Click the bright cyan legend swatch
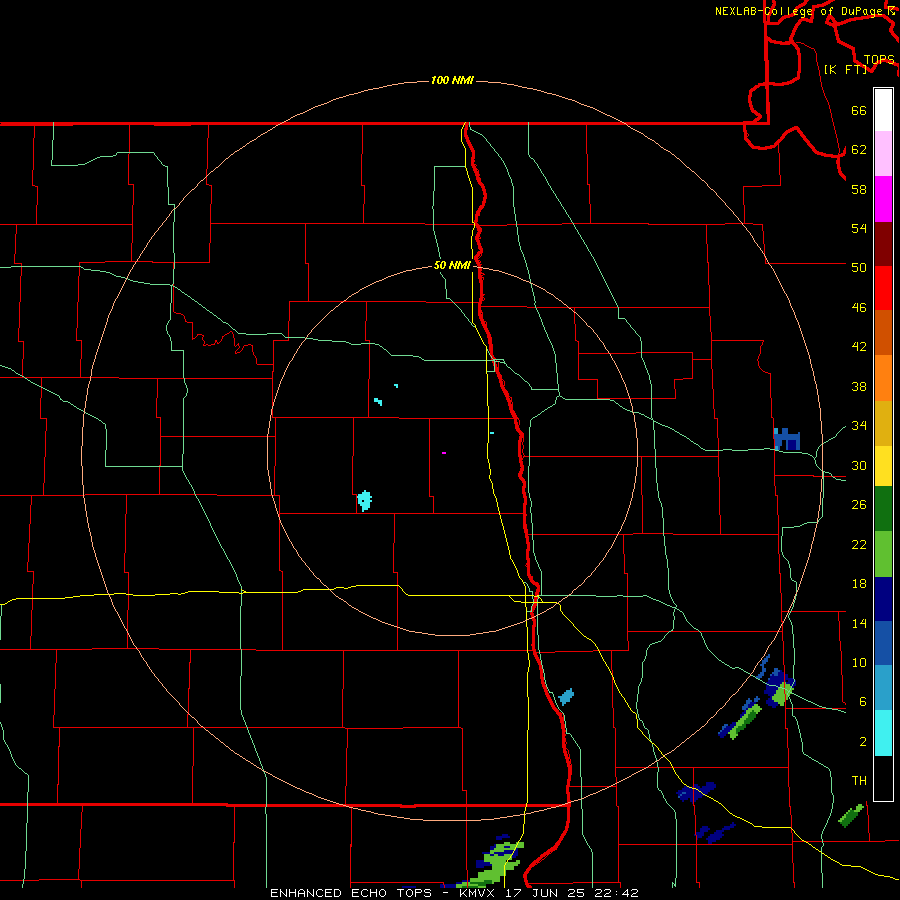 coord(883,733)
